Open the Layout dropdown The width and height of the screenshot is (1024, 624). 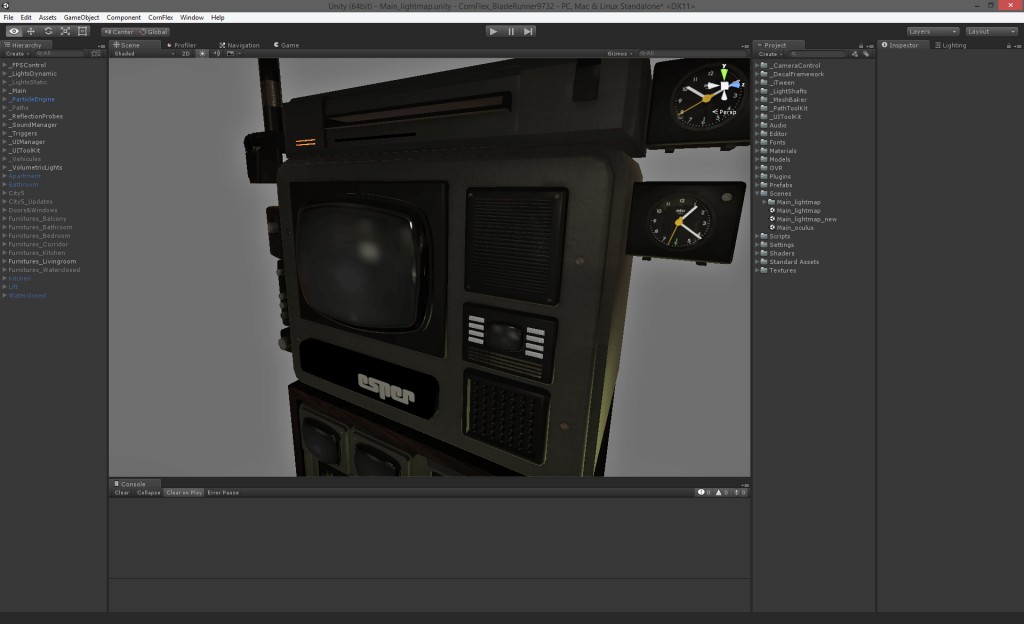[991, 31]
